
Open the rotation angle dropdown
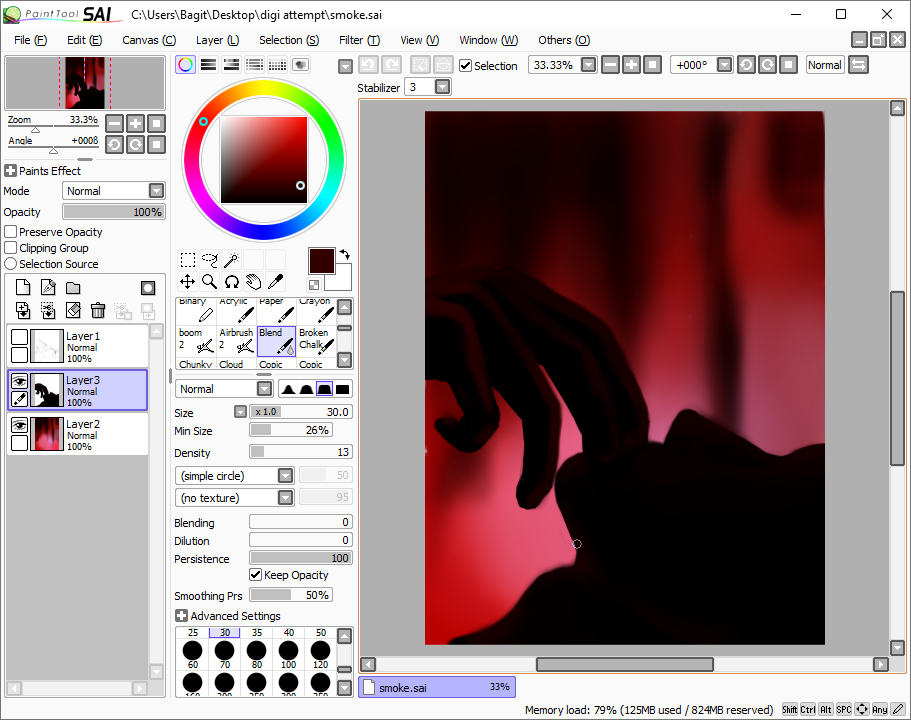[724, 65]
